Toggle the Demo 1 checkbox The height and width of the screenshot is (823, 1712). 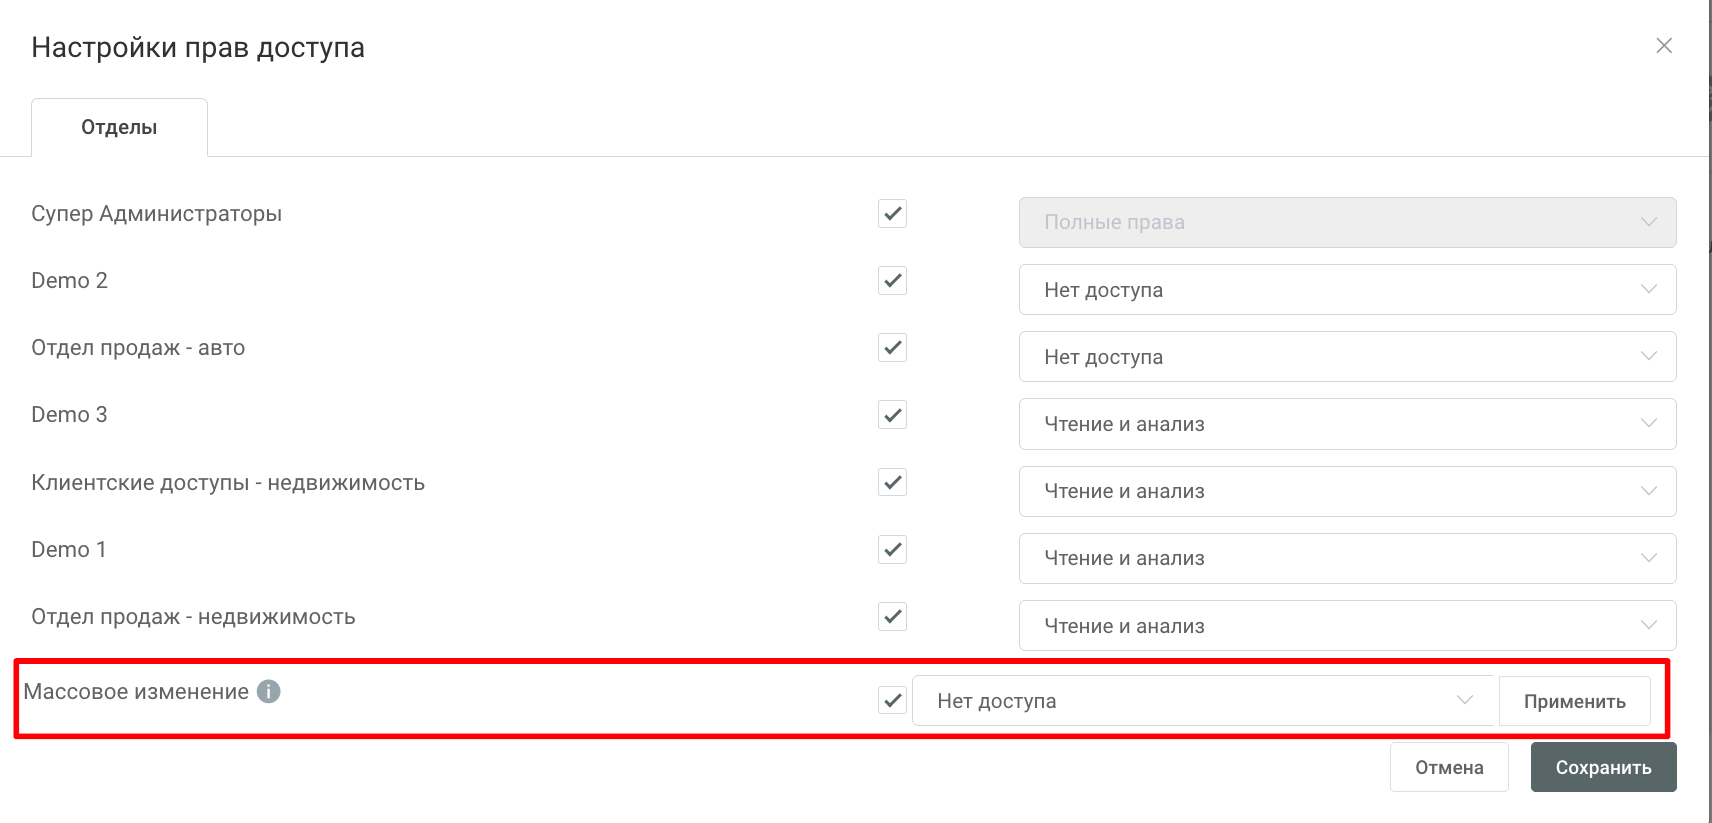coord(892,549)
